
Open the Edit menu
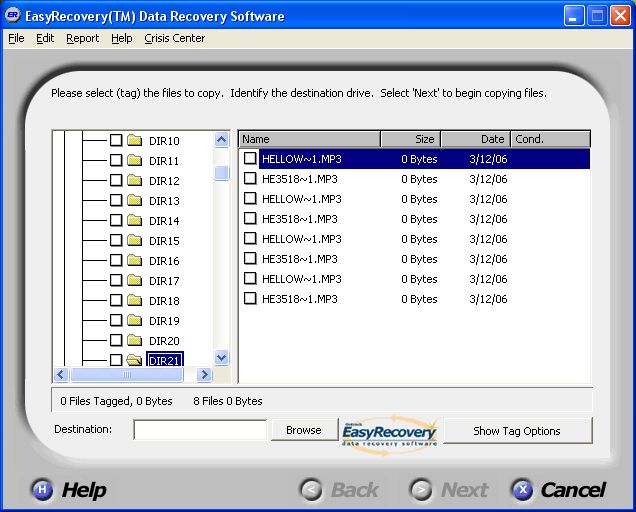point(45,38)
